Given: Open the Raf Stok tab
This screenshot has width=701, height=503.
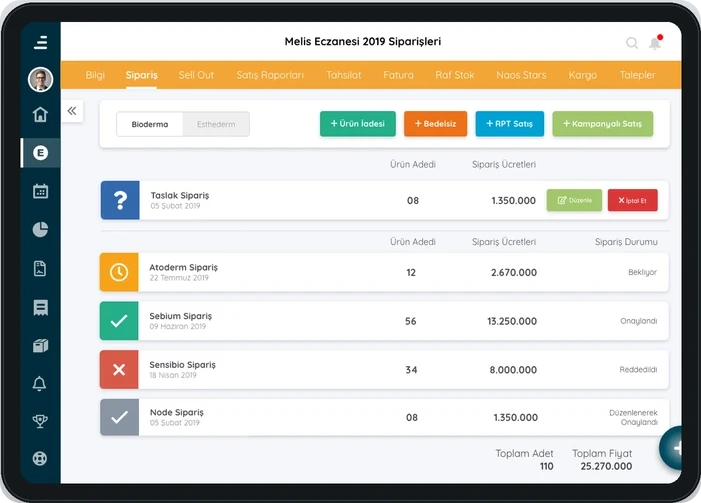Looking at the screenshot, I should 455,75.
